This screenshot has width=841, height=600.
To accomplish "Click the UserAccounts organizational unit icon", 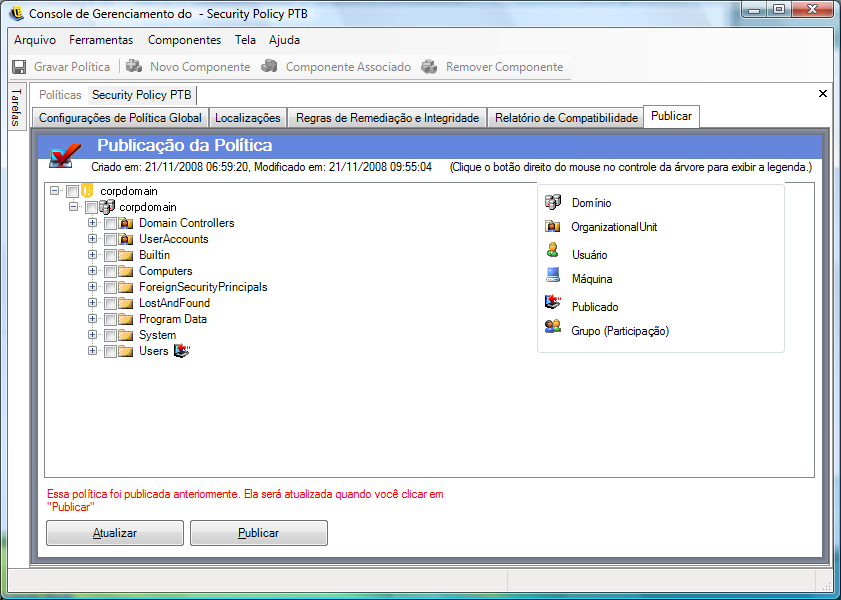I will coord(126,239).
